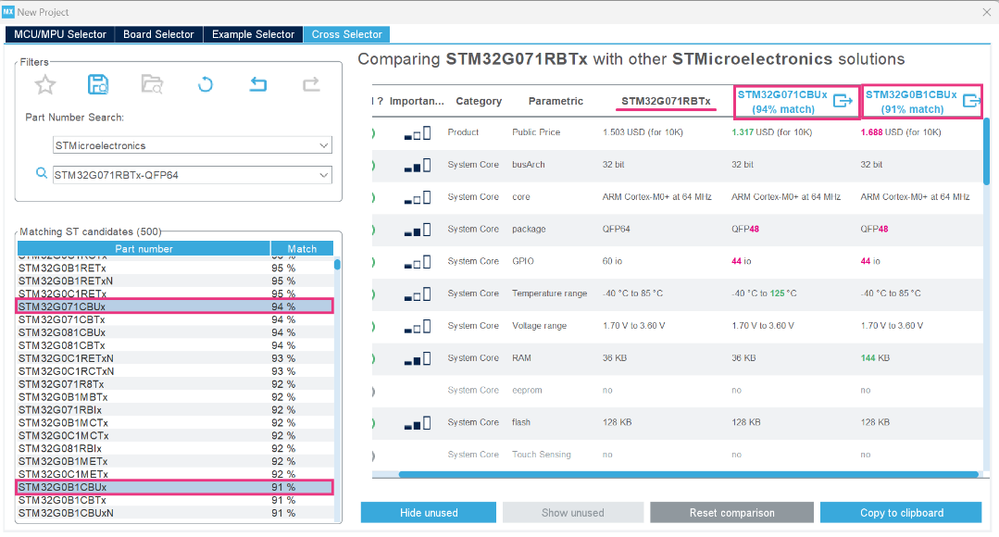This screenshot has height=537, width=999.
Task: Click the Hide unused button
Action: [x=428, y=512]
